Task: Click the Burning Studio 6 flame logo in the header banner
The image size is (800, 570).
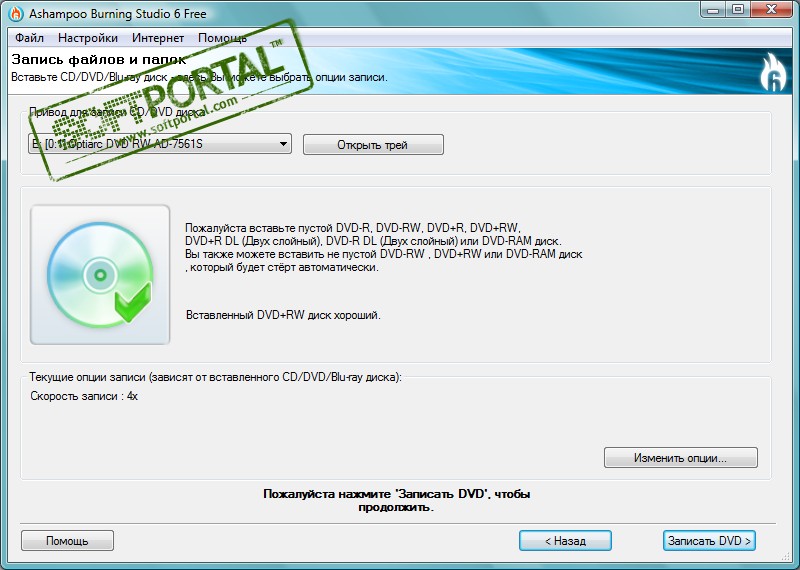Action: pyautogui.click(x=772, y=72)
